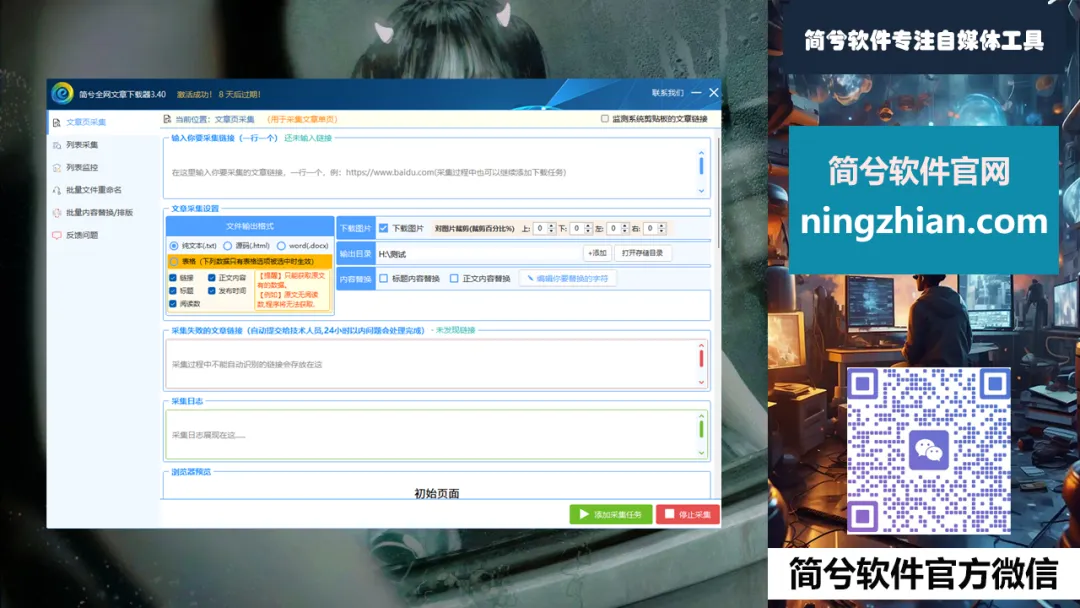
Task: Click the WeChat QR code image
Action: coord(928,450)
